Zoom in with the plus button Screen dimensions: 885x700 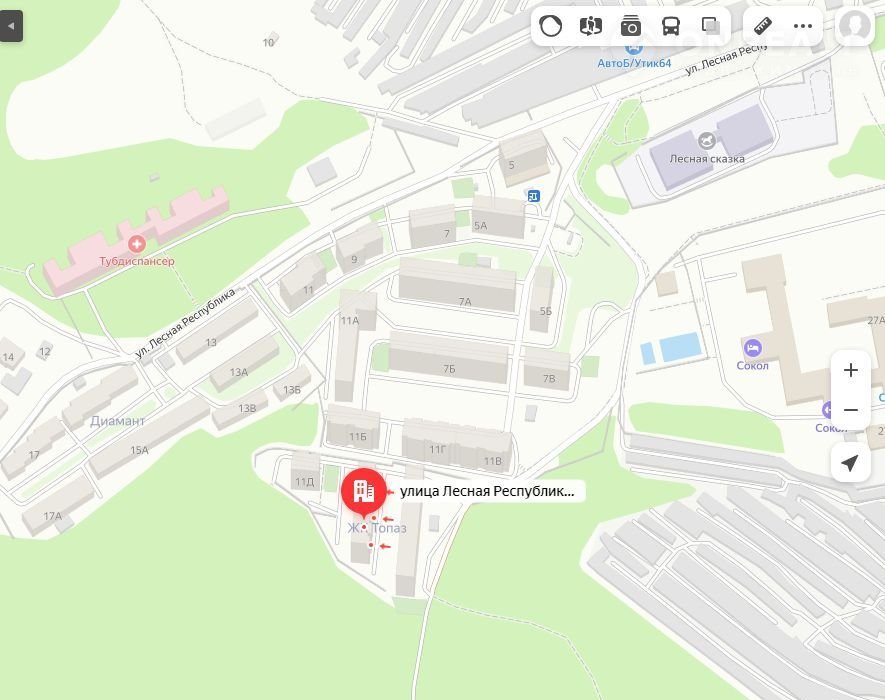tap(851, 370)
